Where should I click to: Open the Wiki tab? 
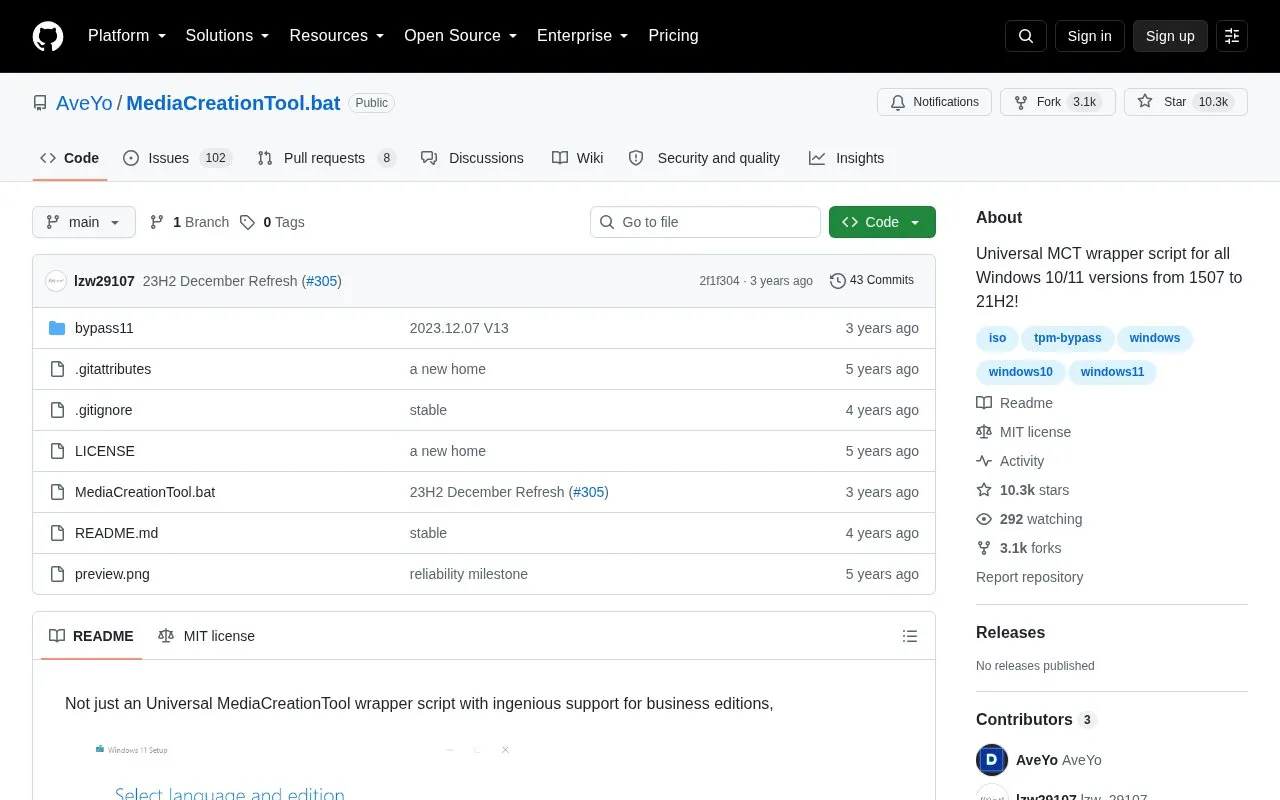tap(578, 158)
